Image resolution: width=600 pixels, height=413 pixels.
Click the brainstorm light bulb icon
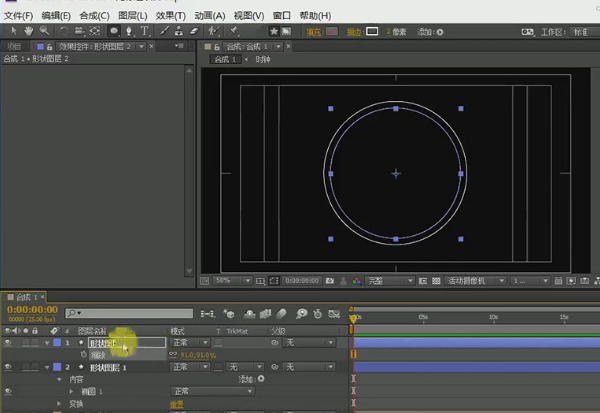(302, 314)
